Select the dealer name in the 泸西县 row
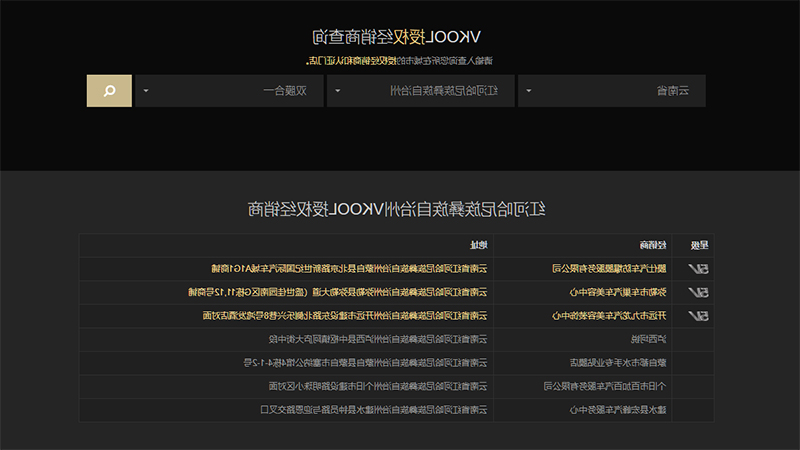Image resolution: width=800 pixels, height=450 pixels. (x=648, y=339)
